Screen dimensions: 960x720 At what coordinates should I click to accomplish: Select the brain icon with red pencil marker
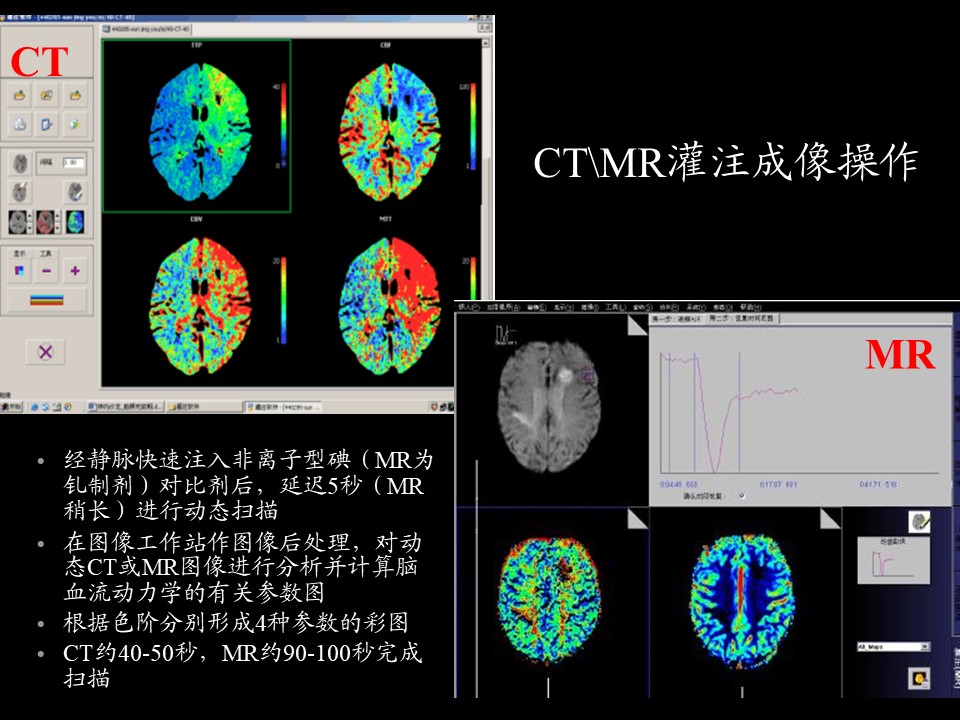click(20, 192)
